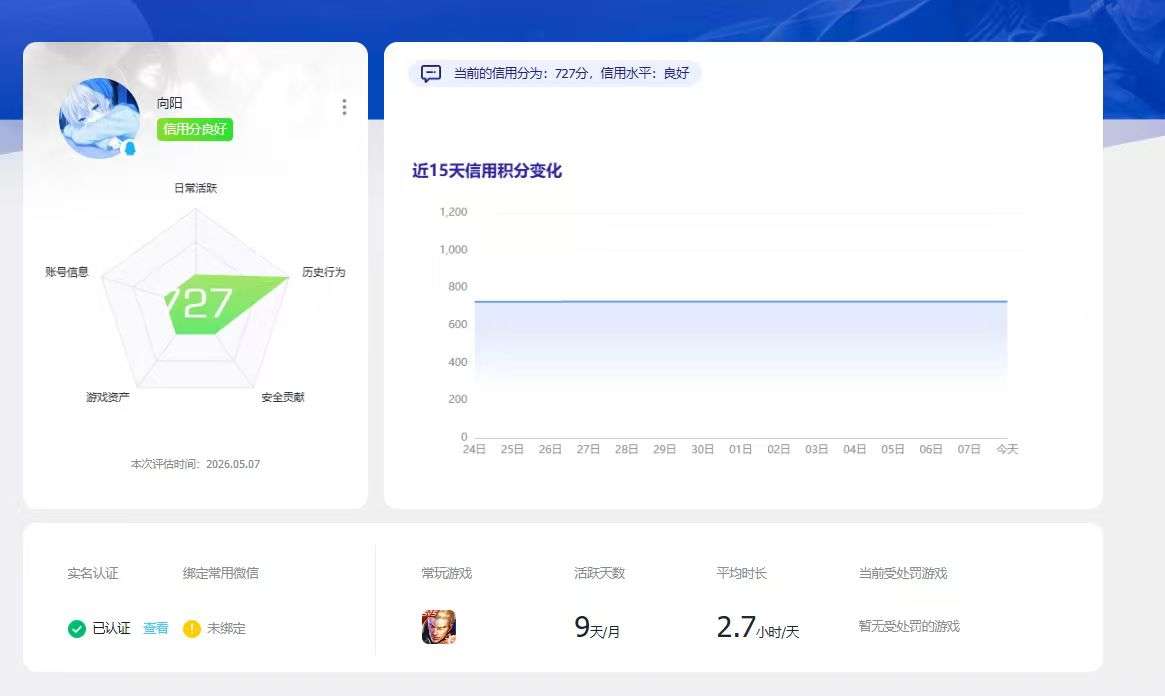Click the 平均时长 heading
1165x696 pixels.
point(741,573)
